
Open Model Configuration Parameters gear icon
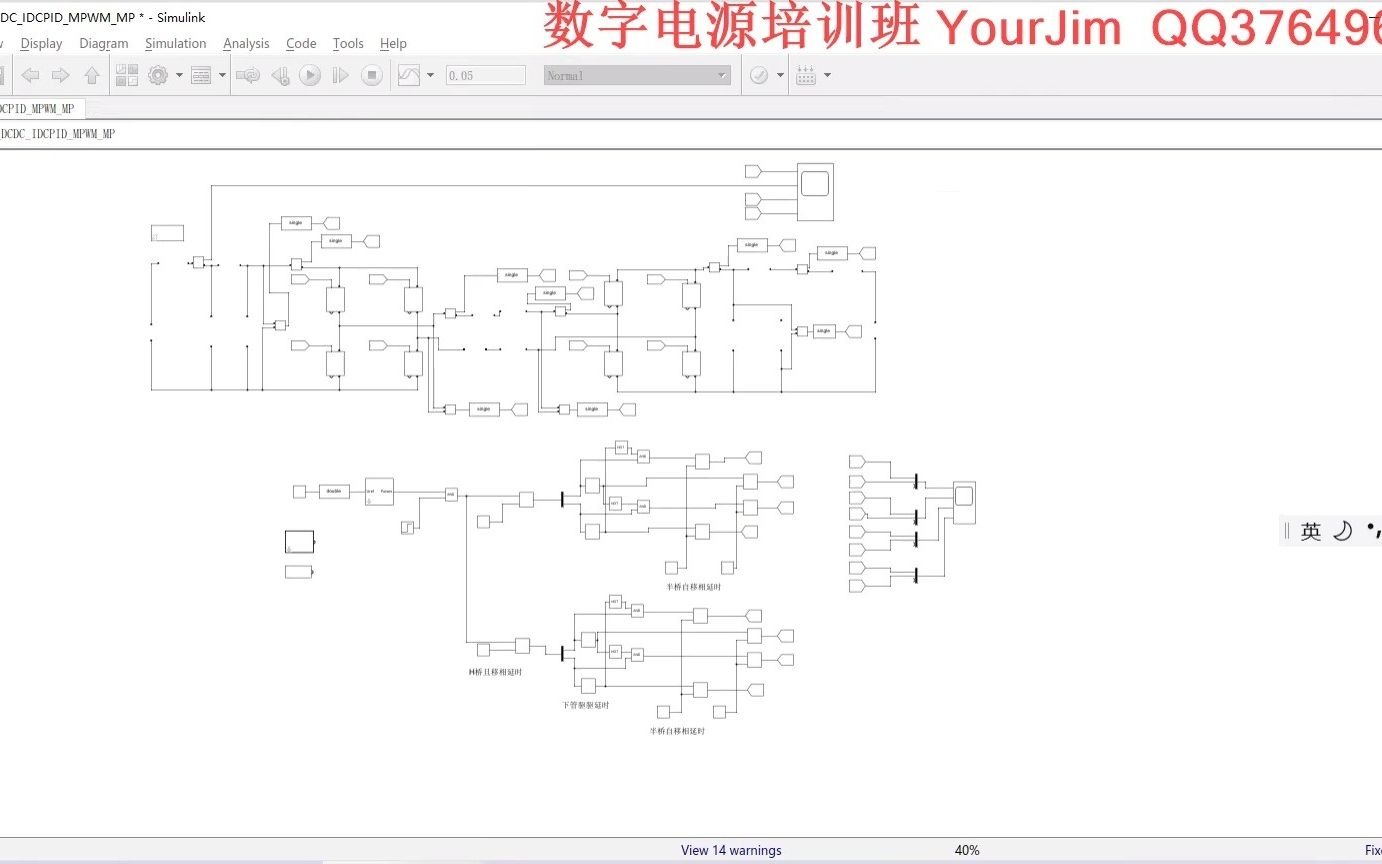coord(158,74)
